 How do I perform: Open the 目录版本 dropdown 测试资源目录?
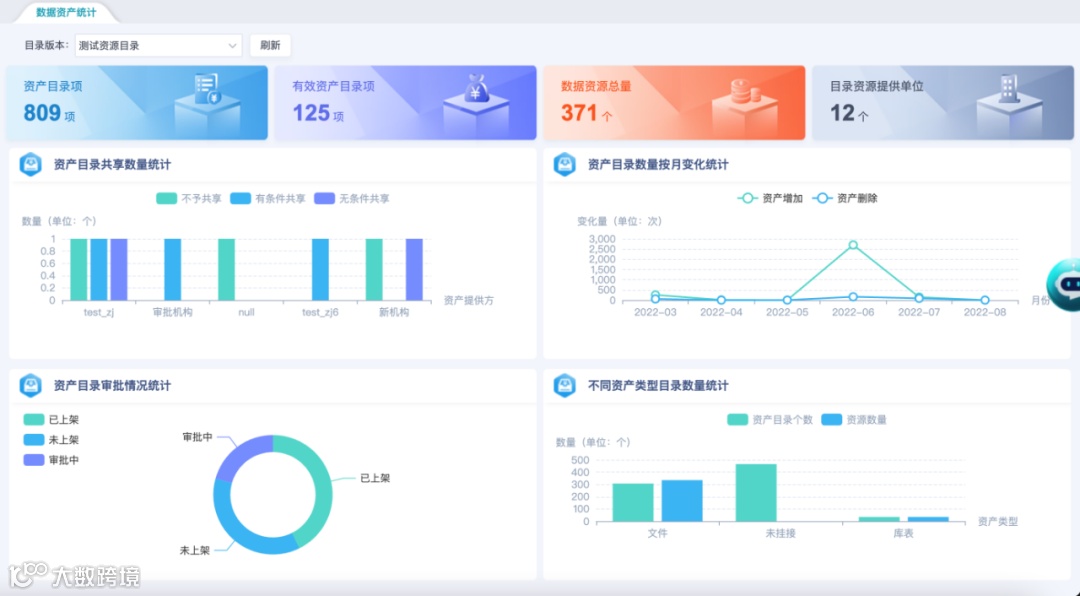[158, 45]
